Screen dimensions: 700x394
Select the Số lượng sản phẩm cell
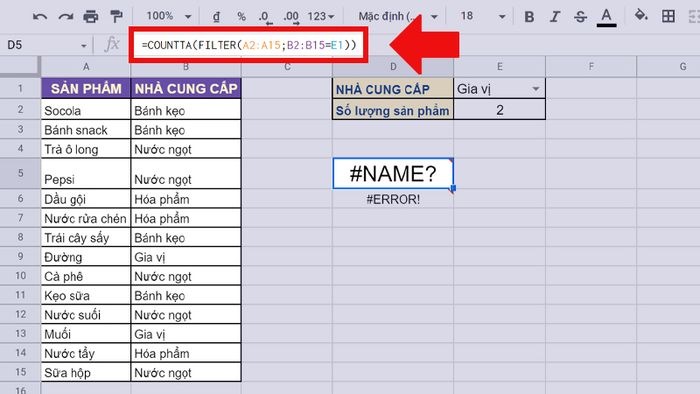(x=393, y=110)
